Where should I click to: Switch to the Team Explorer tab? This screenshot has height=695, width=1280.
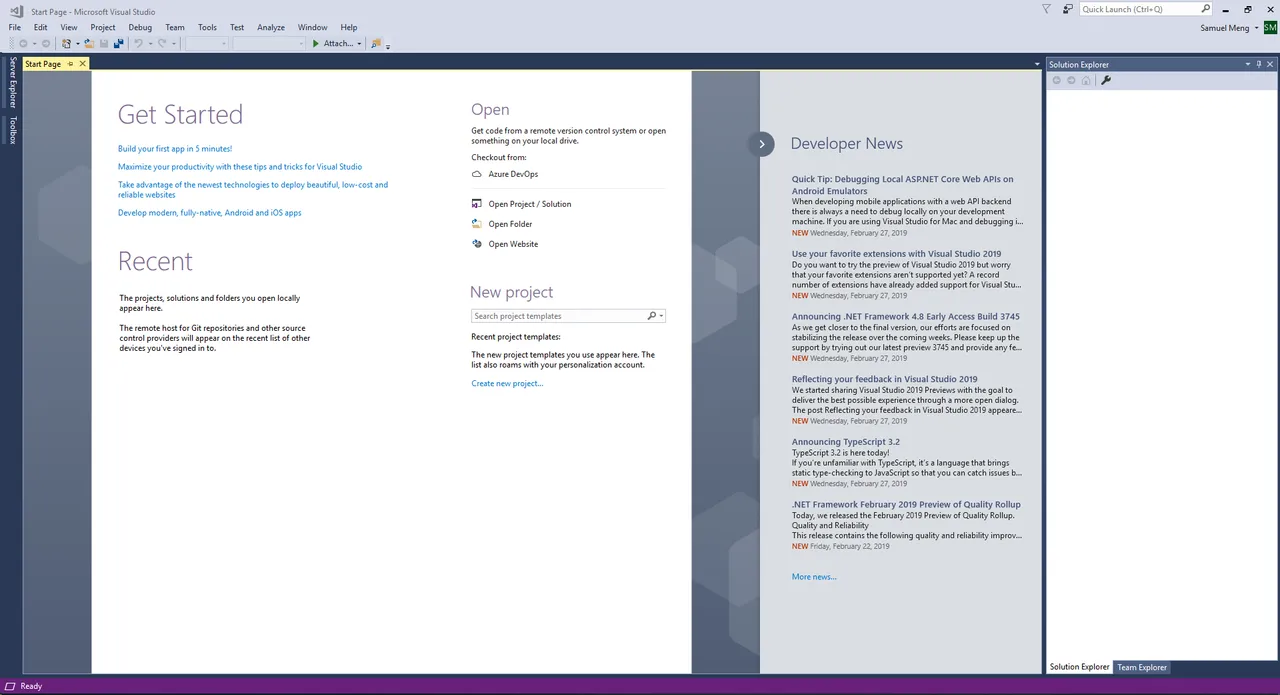(1142, 667)
